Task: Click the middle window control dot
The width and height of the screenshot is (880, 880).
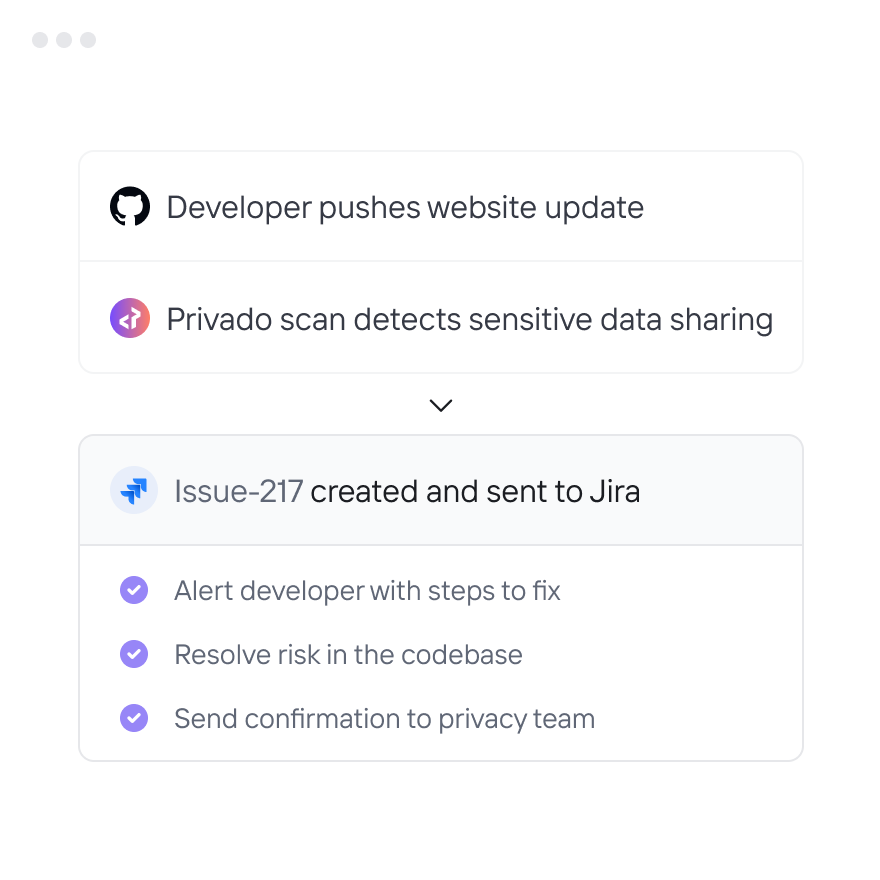Action: click(x=64, y=40)
